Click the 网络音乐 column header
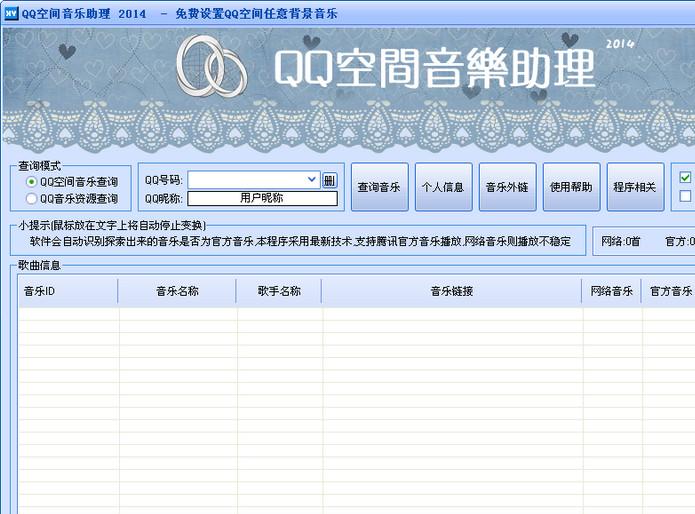The height and width of the screenshot is (514, 695). click(x=611, y=292)
